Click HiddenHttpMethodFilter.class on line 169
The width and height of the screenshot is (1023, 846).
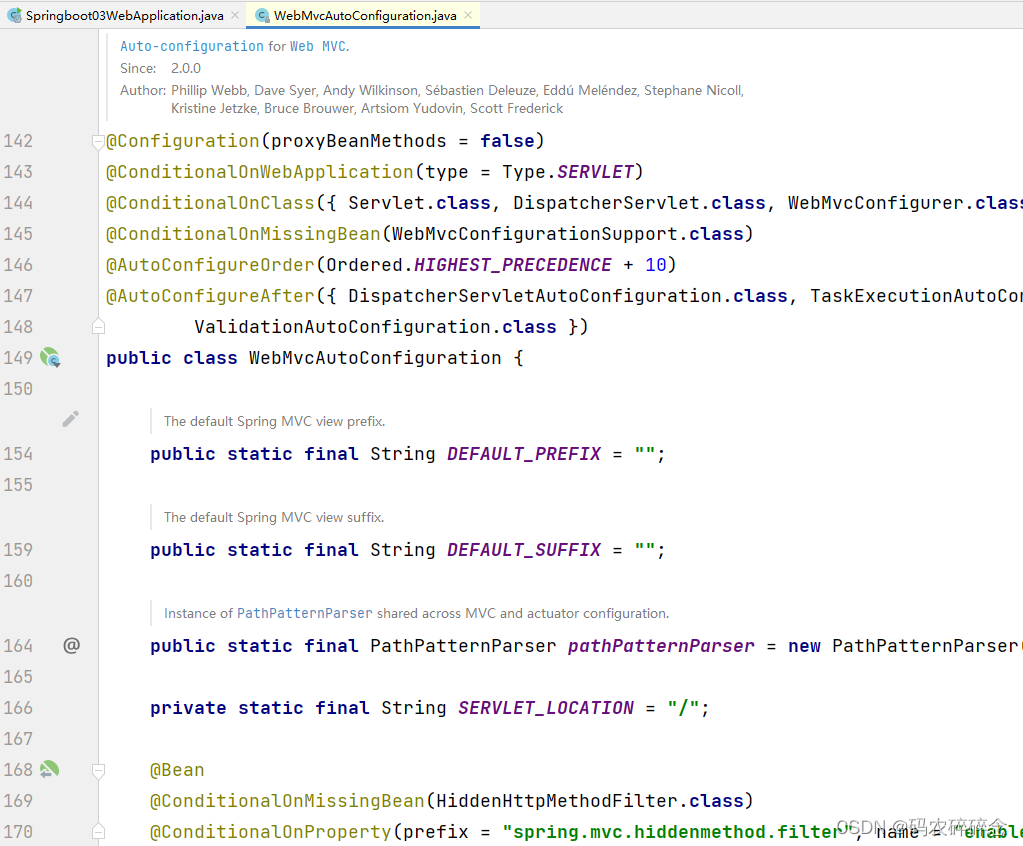[589, 801]
